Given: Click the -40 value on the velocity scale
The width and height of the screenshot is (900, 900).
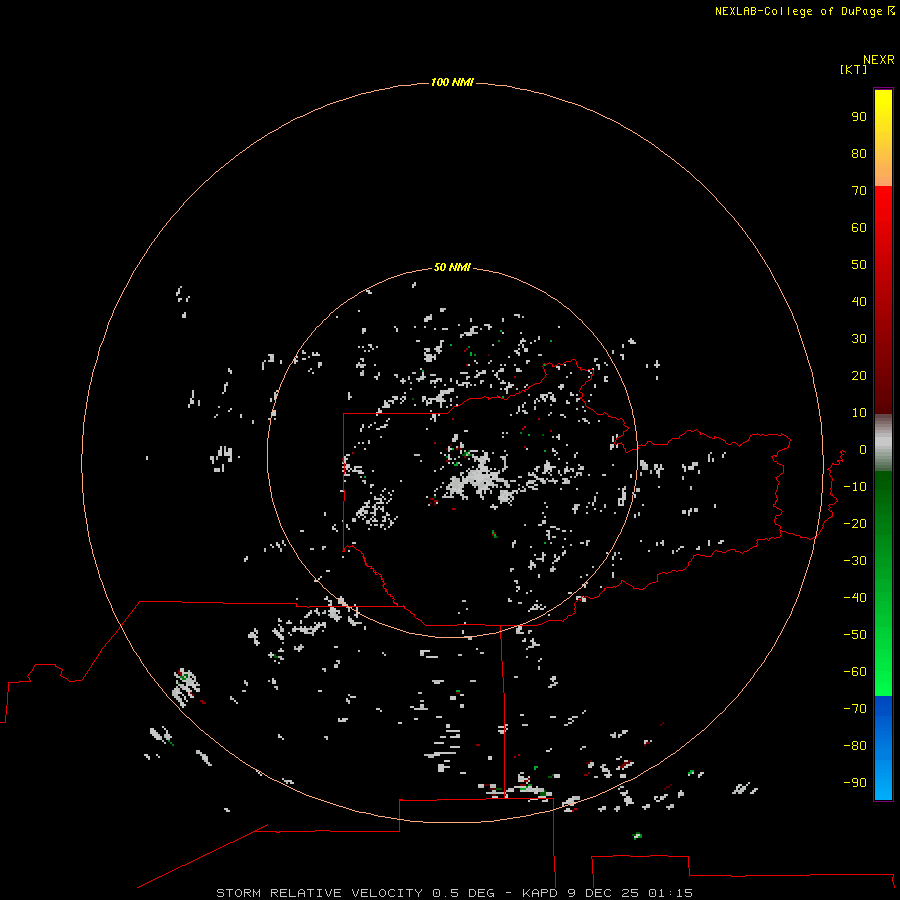Looking at the screenshot, I should click(x=855, y=598).
